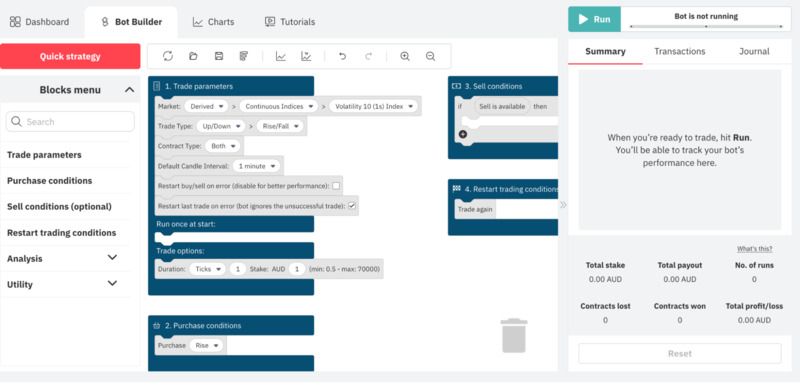Click the What's this? link
The height and width of the screenshot is (385, 800).
tap(754, 249)
